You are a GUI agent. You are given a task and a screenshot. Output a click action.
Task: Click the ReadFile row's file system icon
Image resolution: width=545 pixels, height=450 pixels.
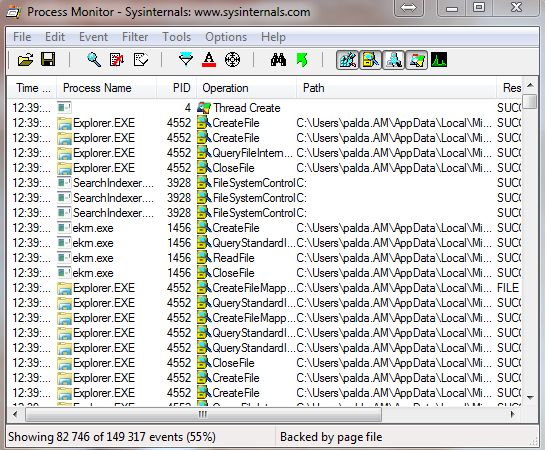pos(204,258)
